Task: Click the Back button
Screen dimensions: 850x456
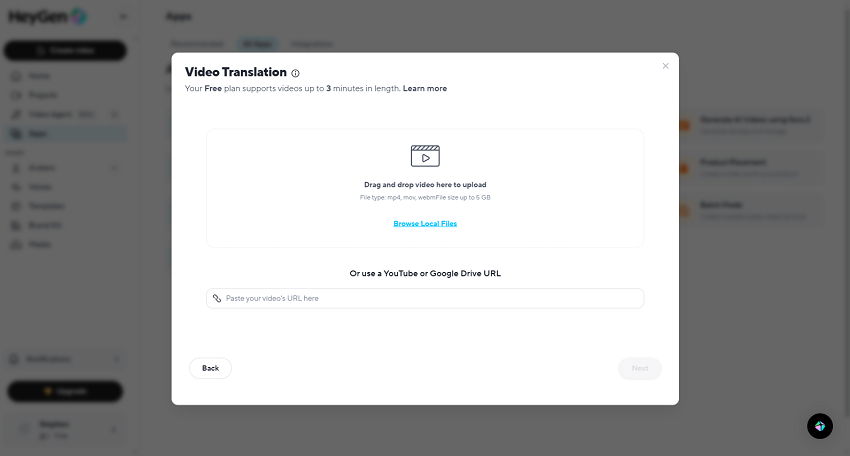Action: coord(210,368)
